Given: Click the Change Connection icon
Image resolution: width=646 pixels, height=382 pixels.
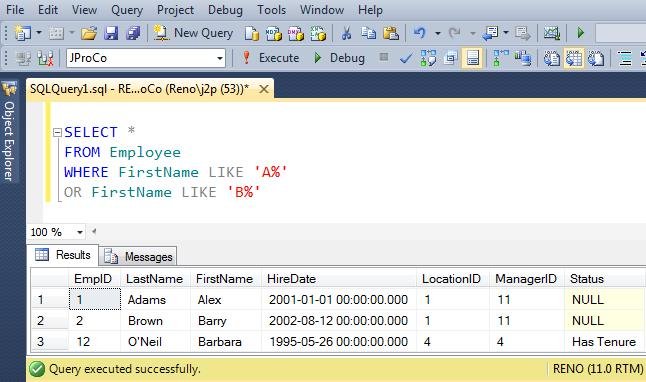Looking at the screenshot, I should 45,59.
